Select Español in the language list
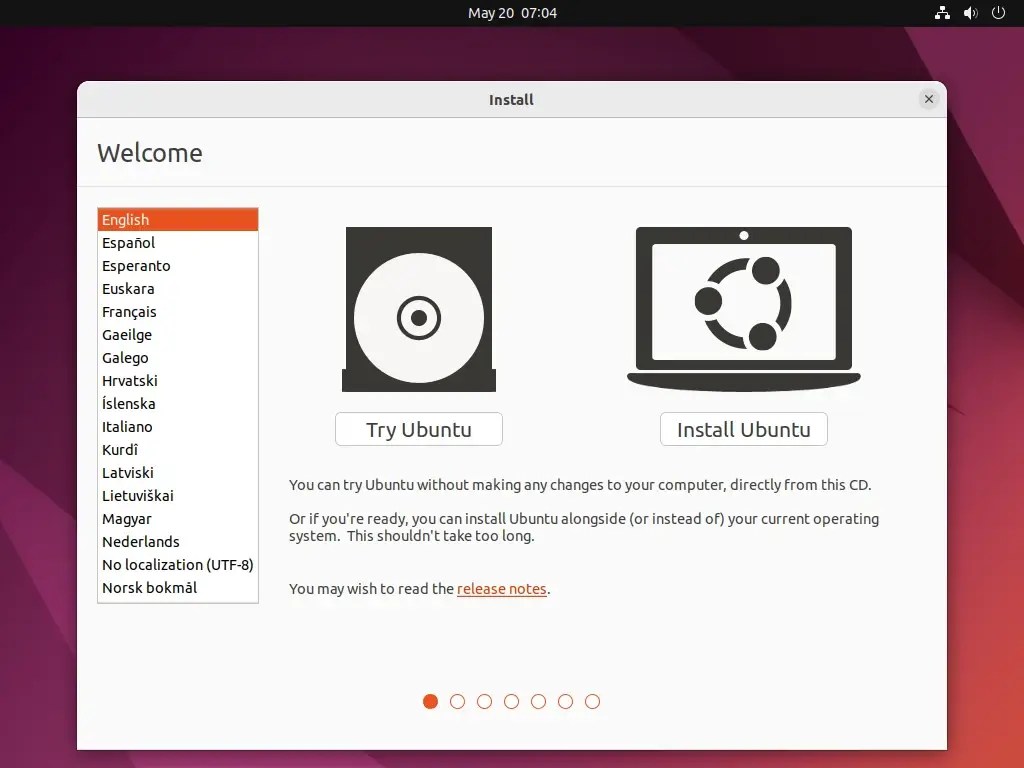This screenshot has width=1024, height=768. (178, 242)
